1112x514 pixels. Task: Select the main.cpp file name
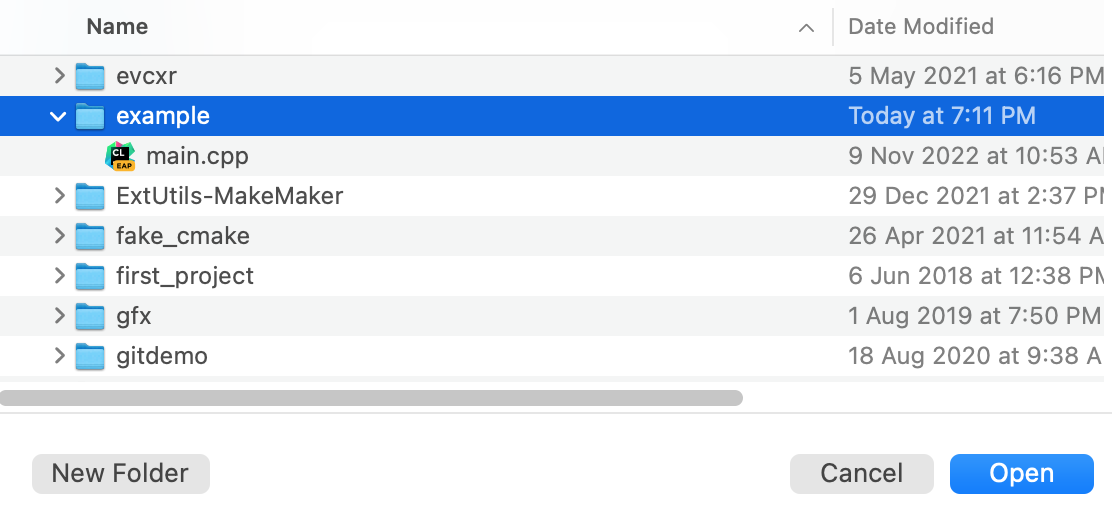tap(197, 156)
